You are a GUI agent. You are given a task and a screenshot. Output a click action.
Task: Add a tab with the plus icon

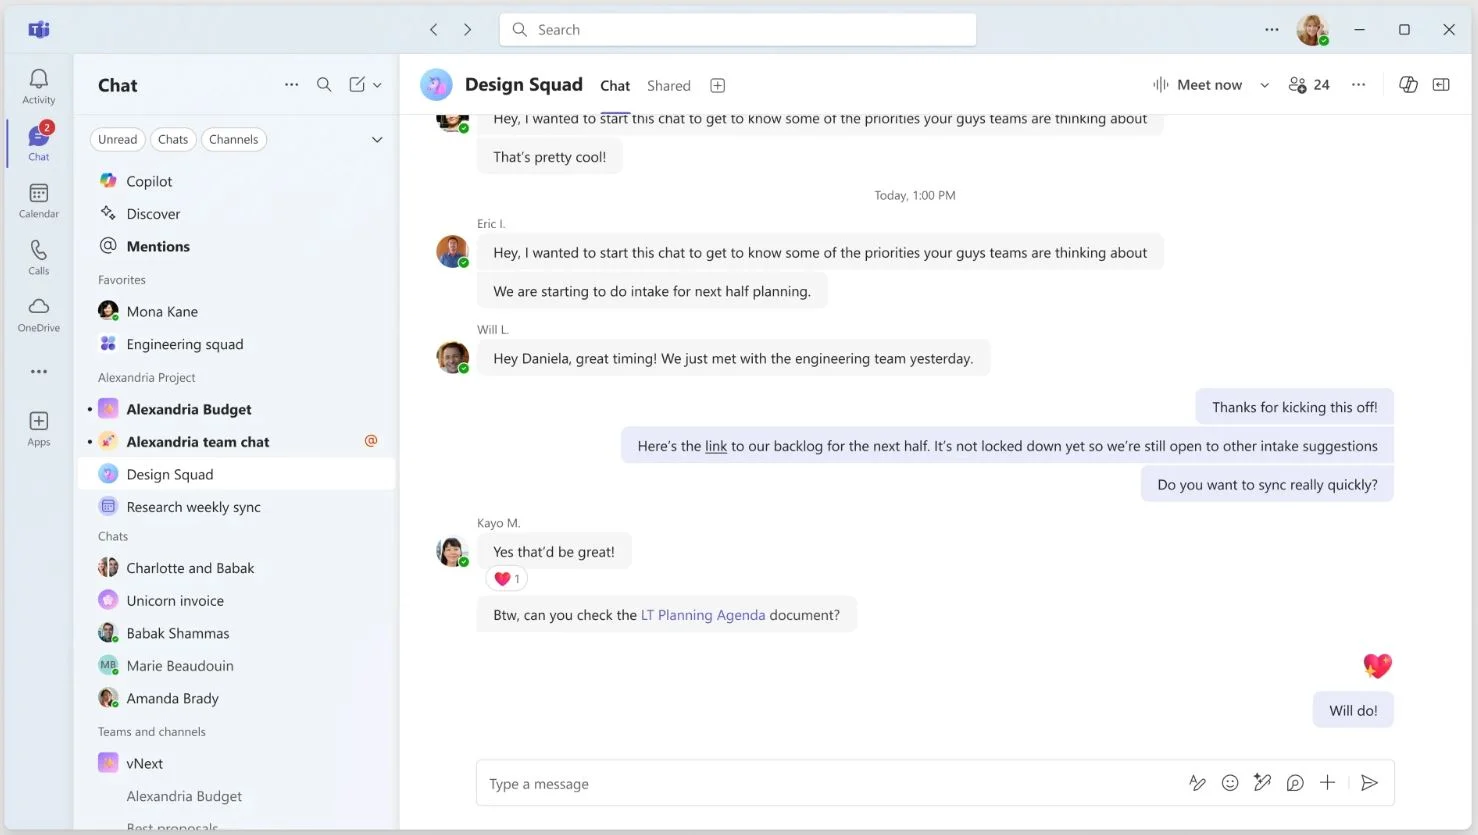[717, 86]
